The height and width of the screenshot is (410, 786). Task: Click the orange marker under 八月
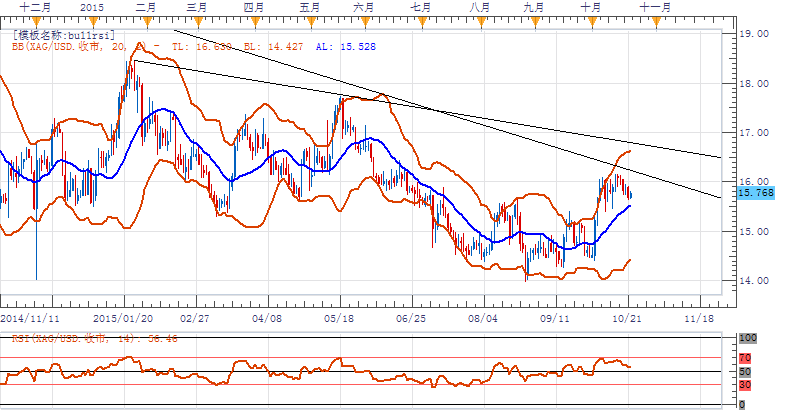point(481,22)
